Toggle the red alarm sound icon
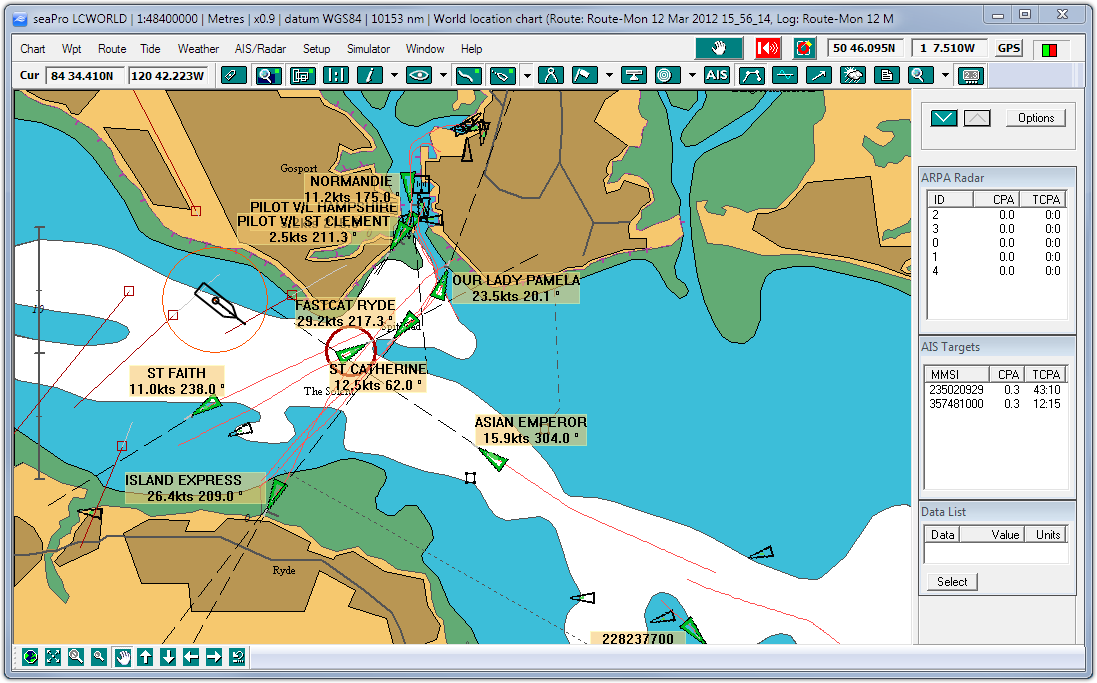The image size is (1097, 683). coord(768,48)
